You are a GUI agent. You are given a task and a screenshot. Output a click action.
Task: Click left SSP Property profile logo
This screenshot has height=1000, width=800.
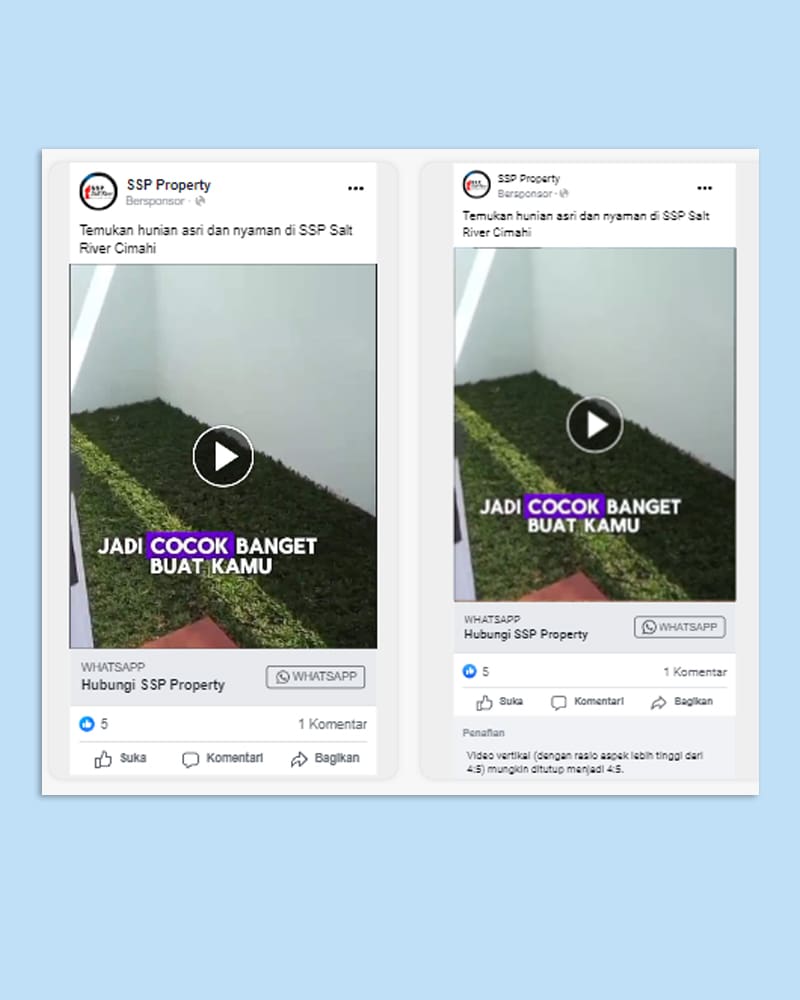click(x=98, y=191)
